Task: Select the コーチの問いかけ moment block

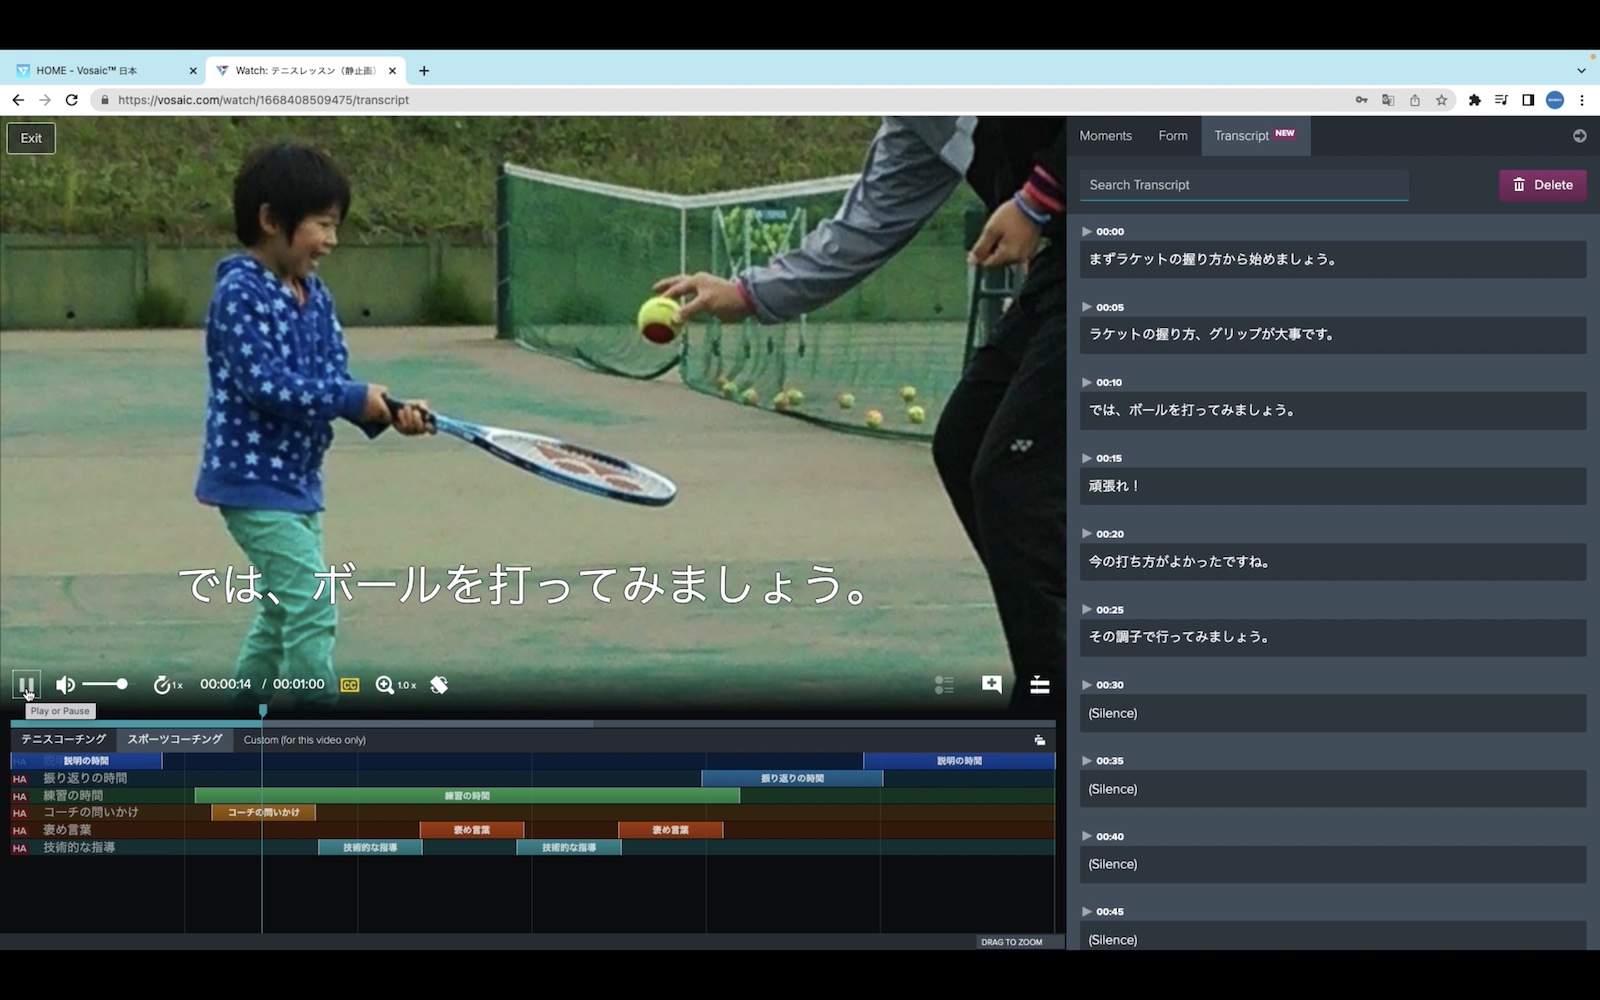Action: [x=264, y=813]
